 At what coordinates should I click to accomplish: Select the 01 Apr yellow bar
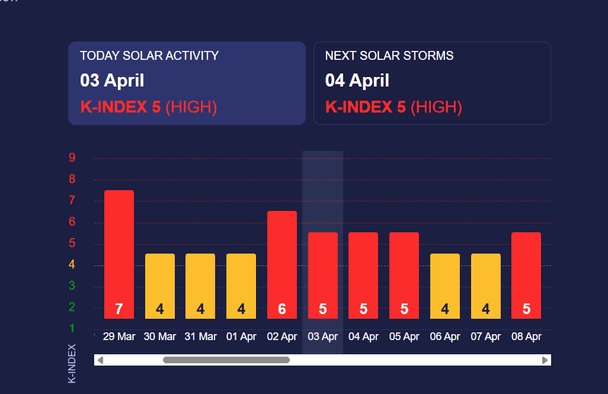pyautogui.click(x=241, y=286)
